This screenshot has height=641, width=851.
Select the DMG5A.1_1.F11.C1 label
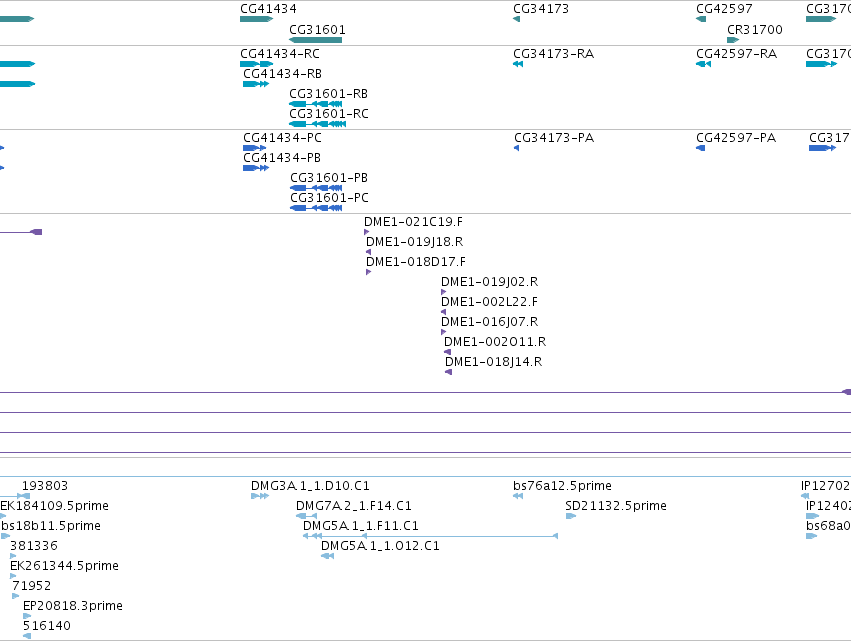click(360, 526)
